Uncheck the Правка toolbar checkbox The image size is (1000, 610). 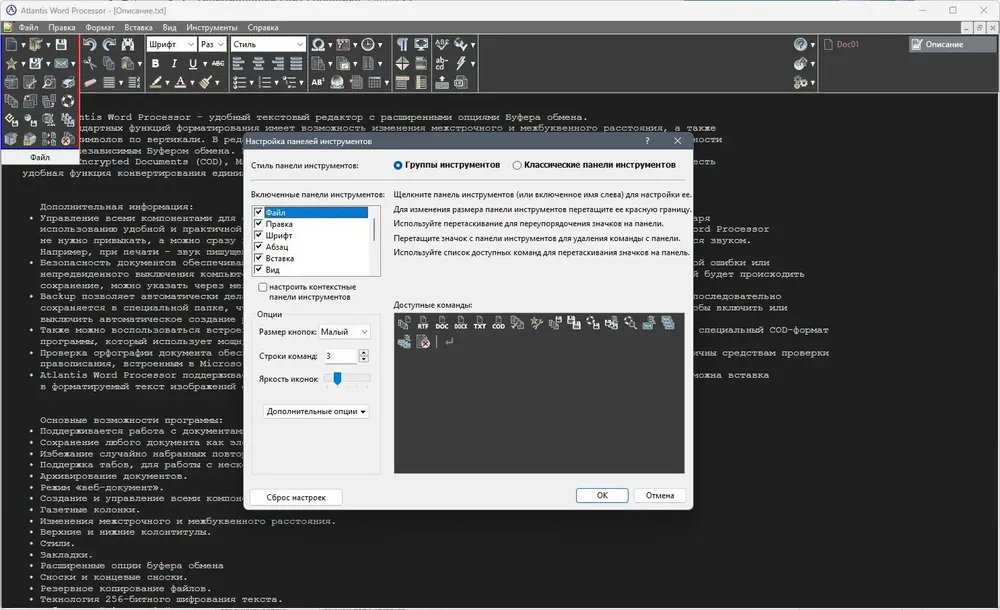tap(258, 224)
